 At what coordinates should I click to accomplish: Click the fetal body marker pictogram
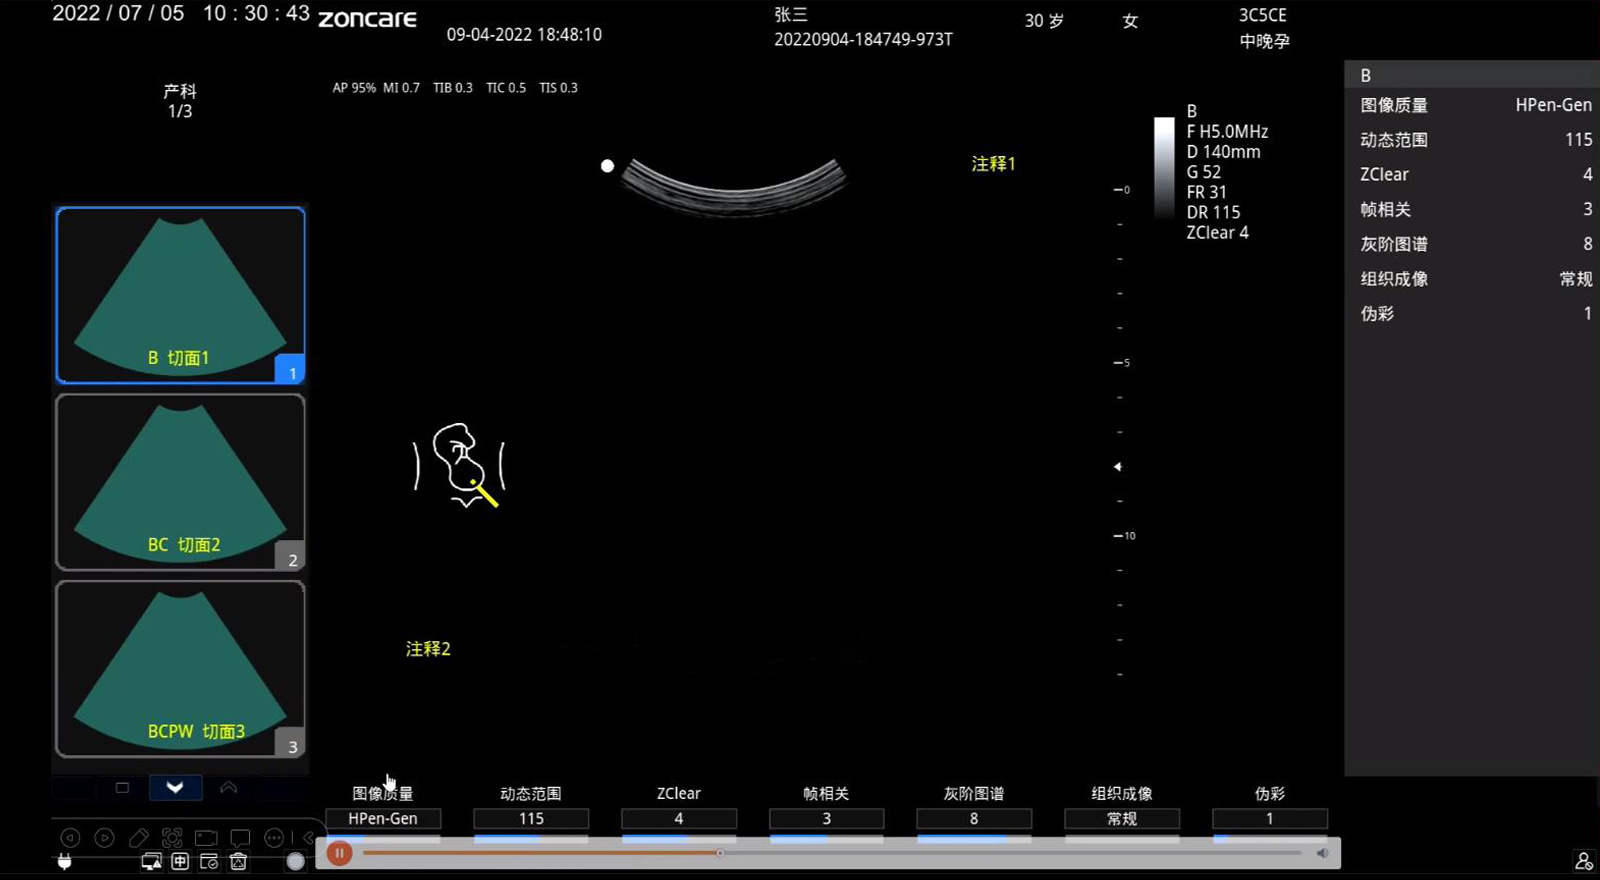pyautogui.click(x=460, y=465)
